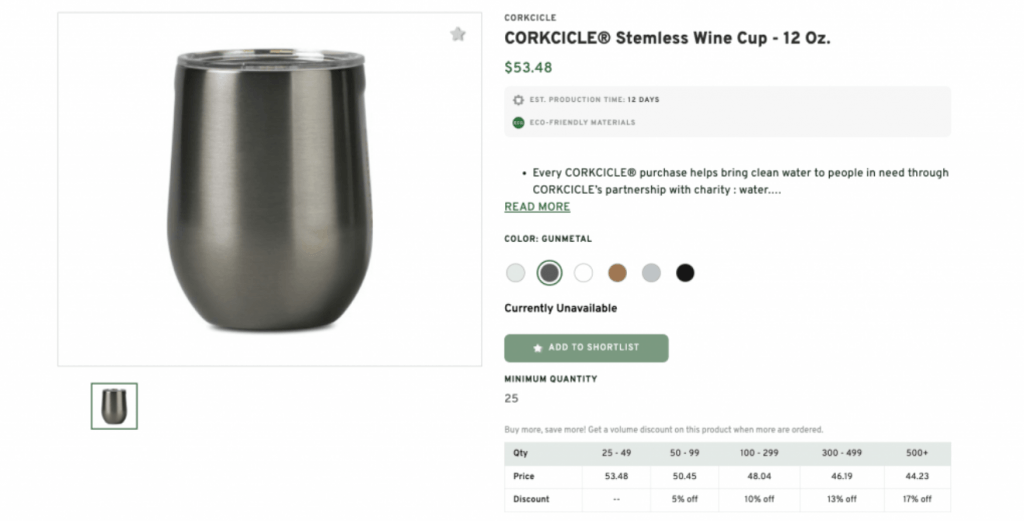The width and height of the screenshot is (1024, 521).
Task: Add the wine cup to shortlist
Action: click(586, 348)
